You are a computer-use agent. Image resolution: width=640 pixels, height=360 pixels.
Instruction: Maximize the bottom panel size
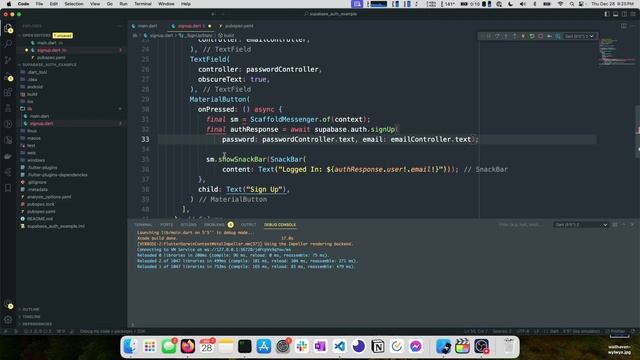(623, 224)
